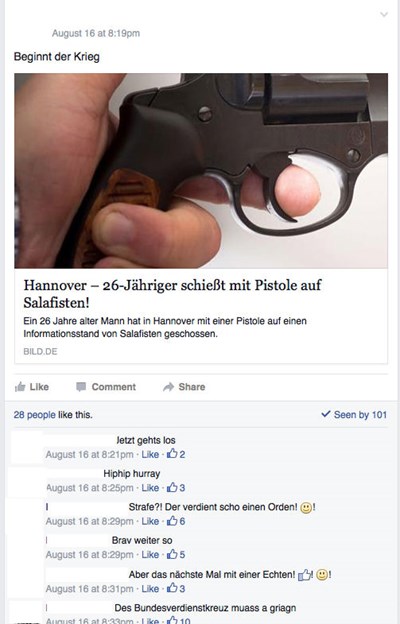Open the '28 people' likes list

tap(35, 415)
